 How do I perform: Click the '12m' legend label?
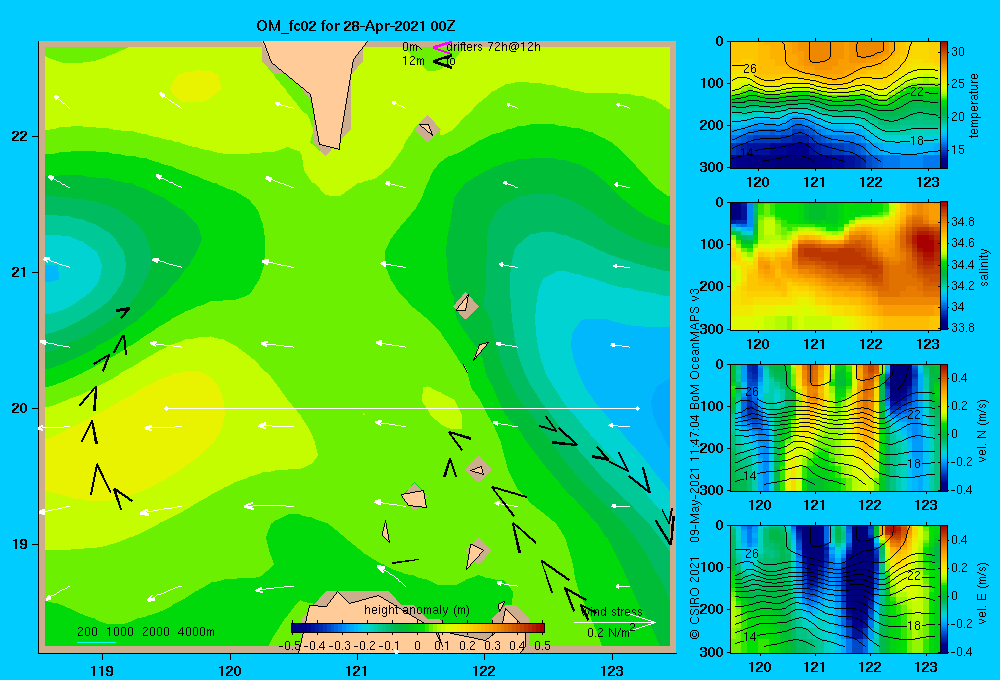(413, 61)
